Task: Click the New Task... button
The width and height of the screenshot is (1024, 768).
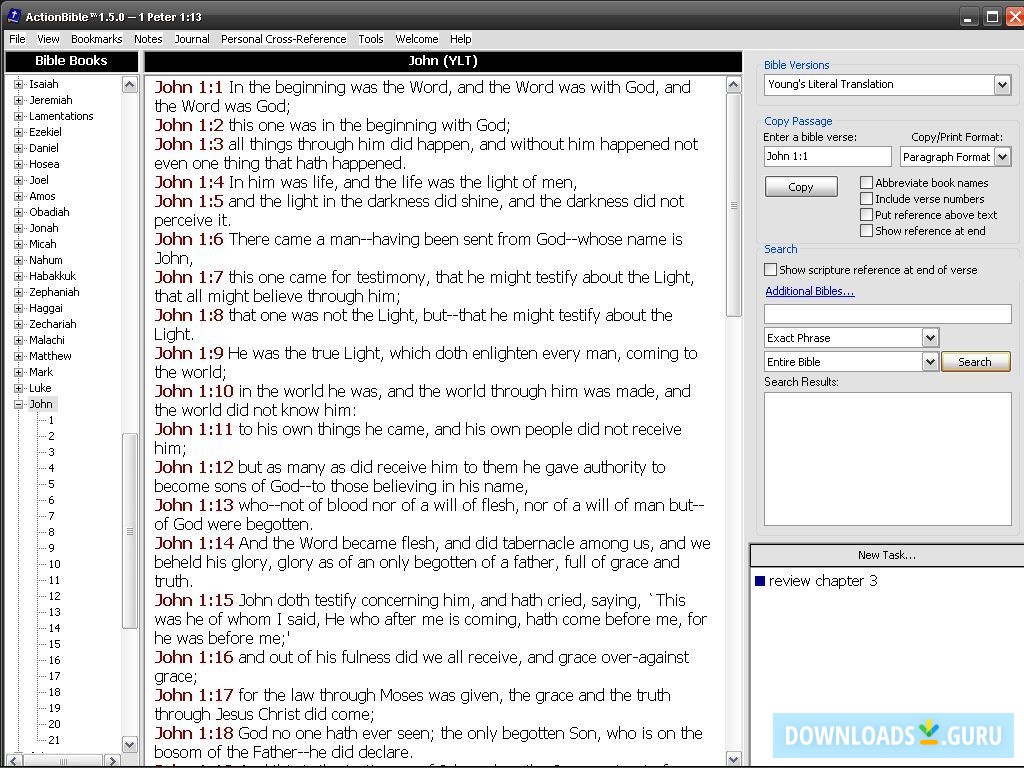Action: 886,555
